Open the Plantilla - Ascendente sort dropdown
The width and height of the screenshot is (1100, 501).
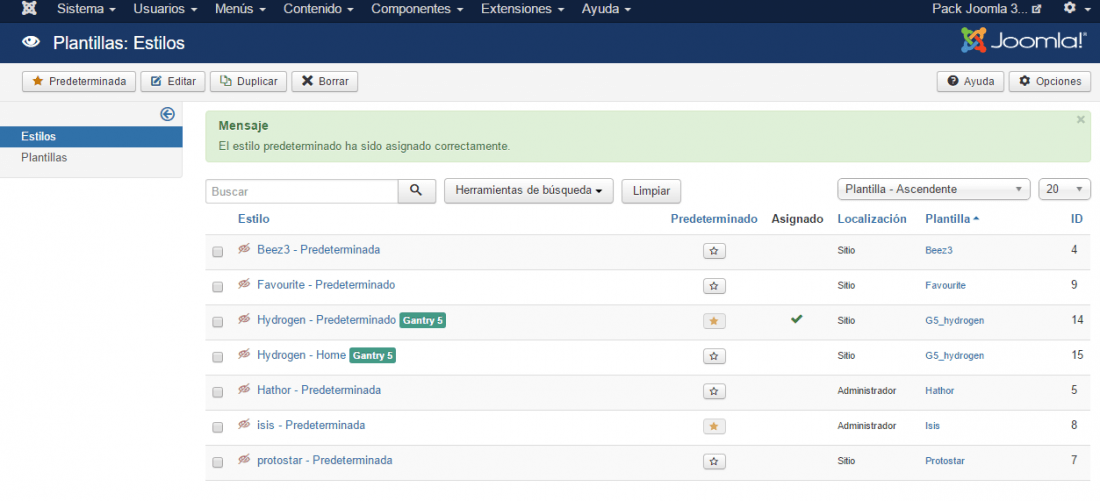pyautogui.click(x=934, y=189)
